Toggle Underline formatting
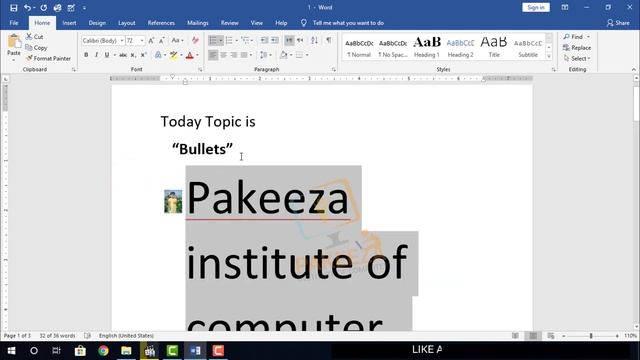 pos(107,55)
